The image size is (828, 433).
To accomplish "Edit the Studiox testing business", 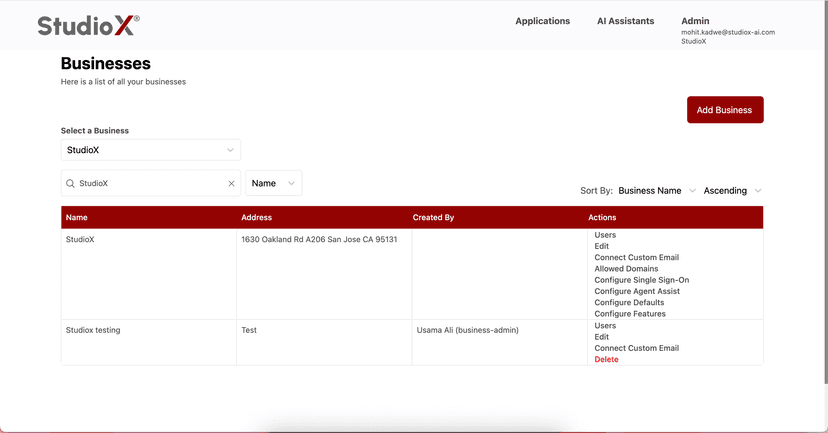I will tap(601, 337).
